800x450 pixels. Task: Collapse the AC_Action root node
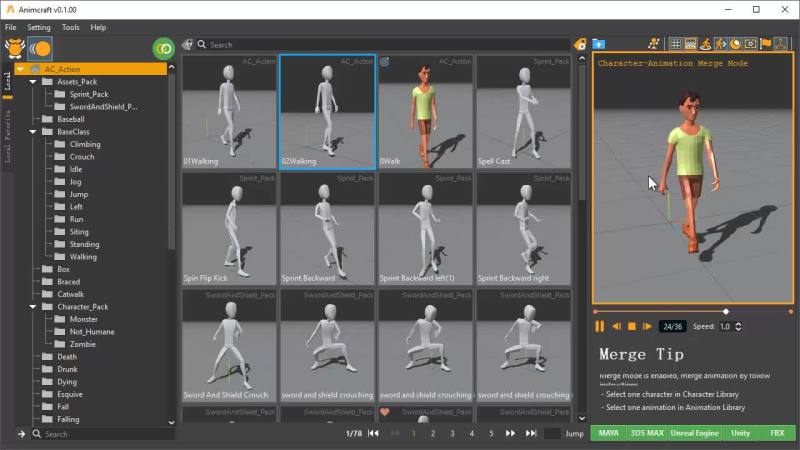pyautogui.click(x=20, y=69)
